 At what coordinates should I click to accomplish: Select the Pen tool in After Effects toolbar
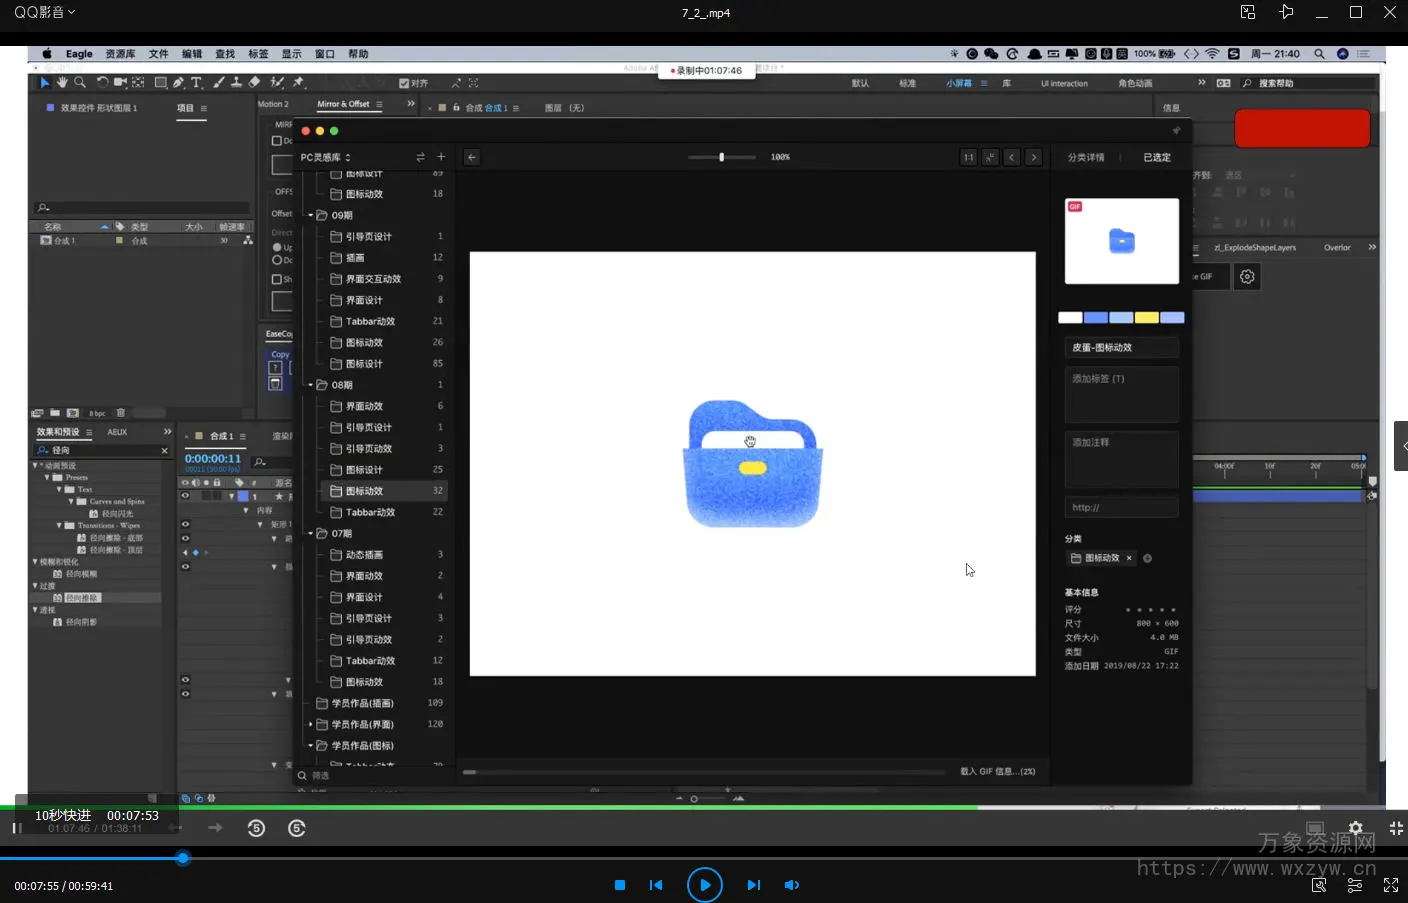178,83
